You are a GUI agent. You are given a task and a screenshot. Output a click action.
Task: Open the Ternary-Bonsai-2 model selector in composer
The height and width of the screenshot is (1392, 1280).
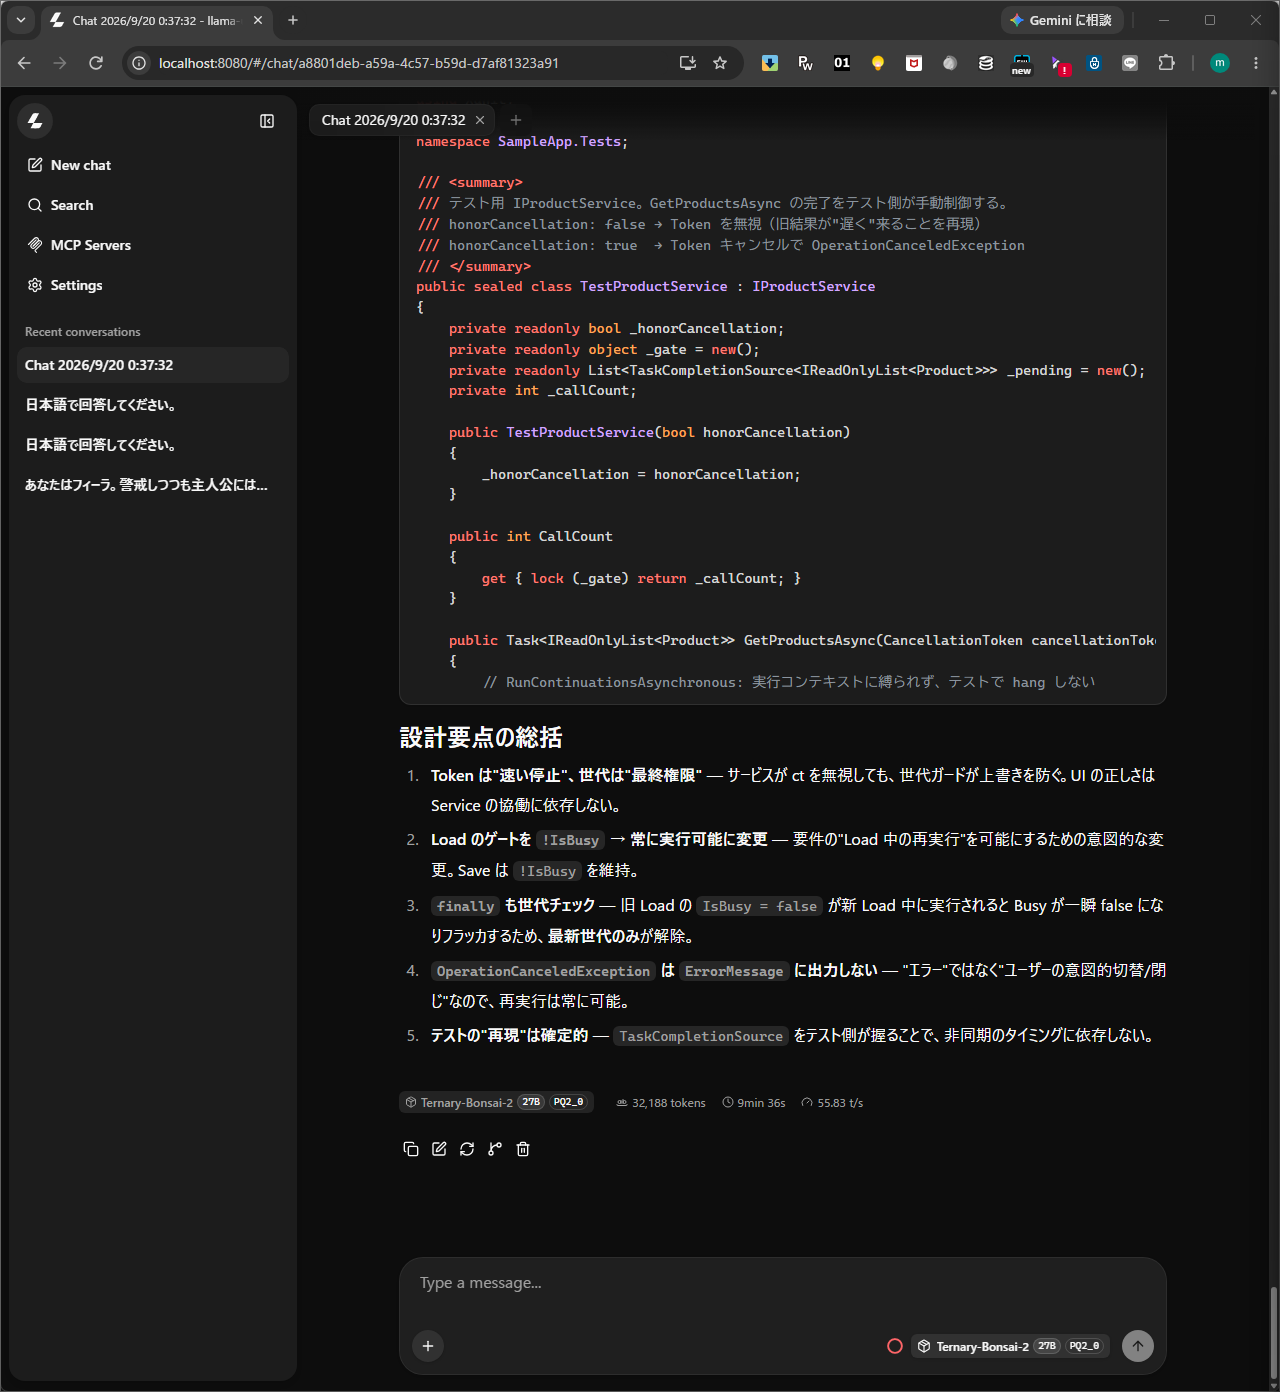click(1010, 1346)
